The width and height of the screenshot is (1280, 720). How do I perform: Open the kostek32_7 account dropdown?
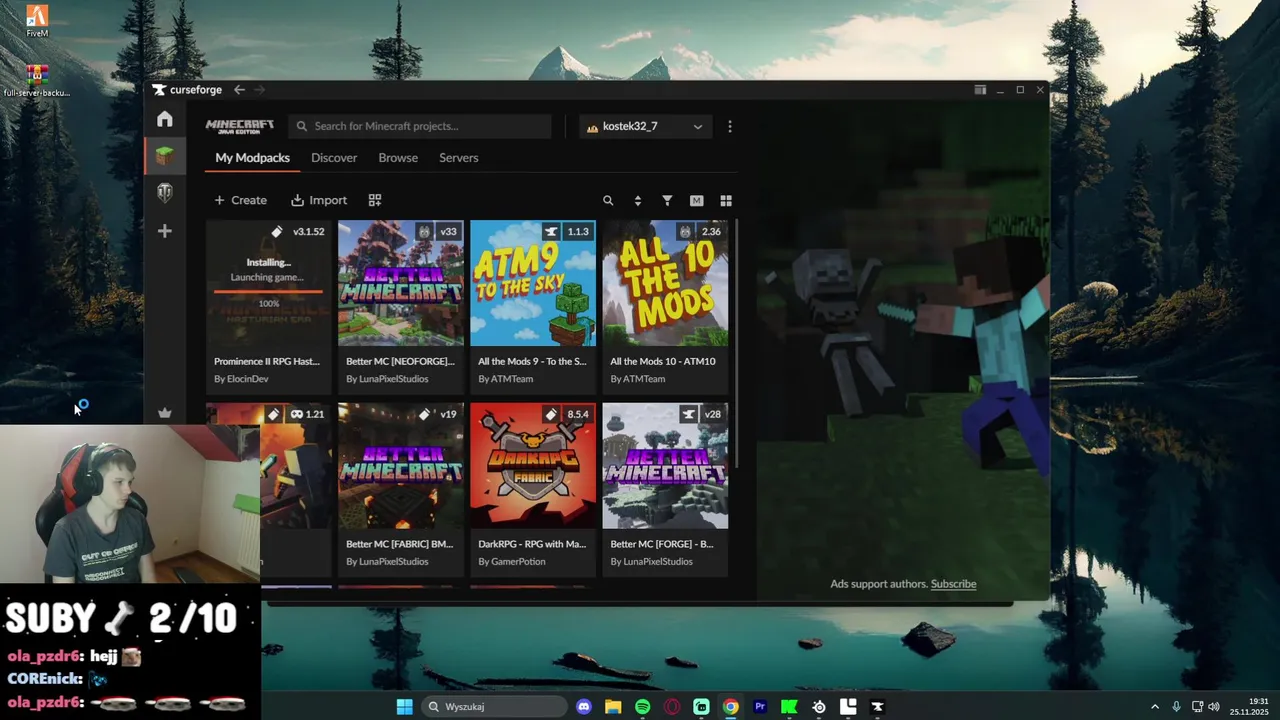click(x=645, y=126)
